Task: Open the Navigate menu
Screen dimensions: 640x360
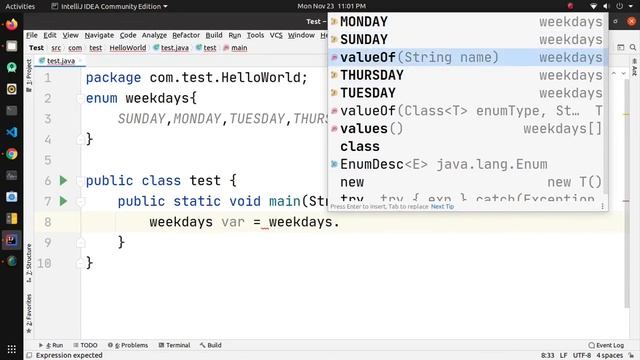Action: coord(99,36)
